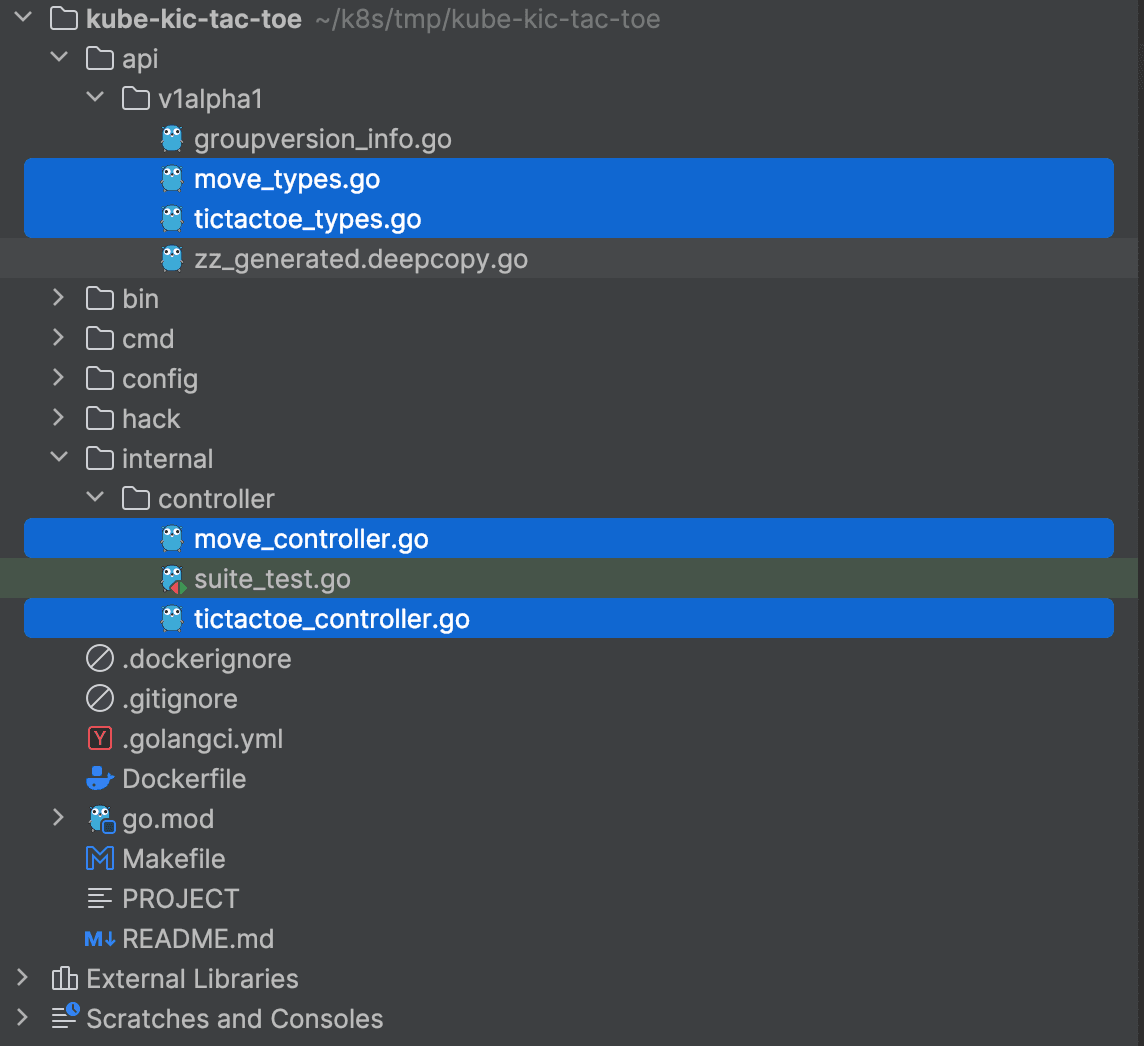Collapse the api folder chevron
The height and width of the screenshot is (1046, 1144).
59,59
